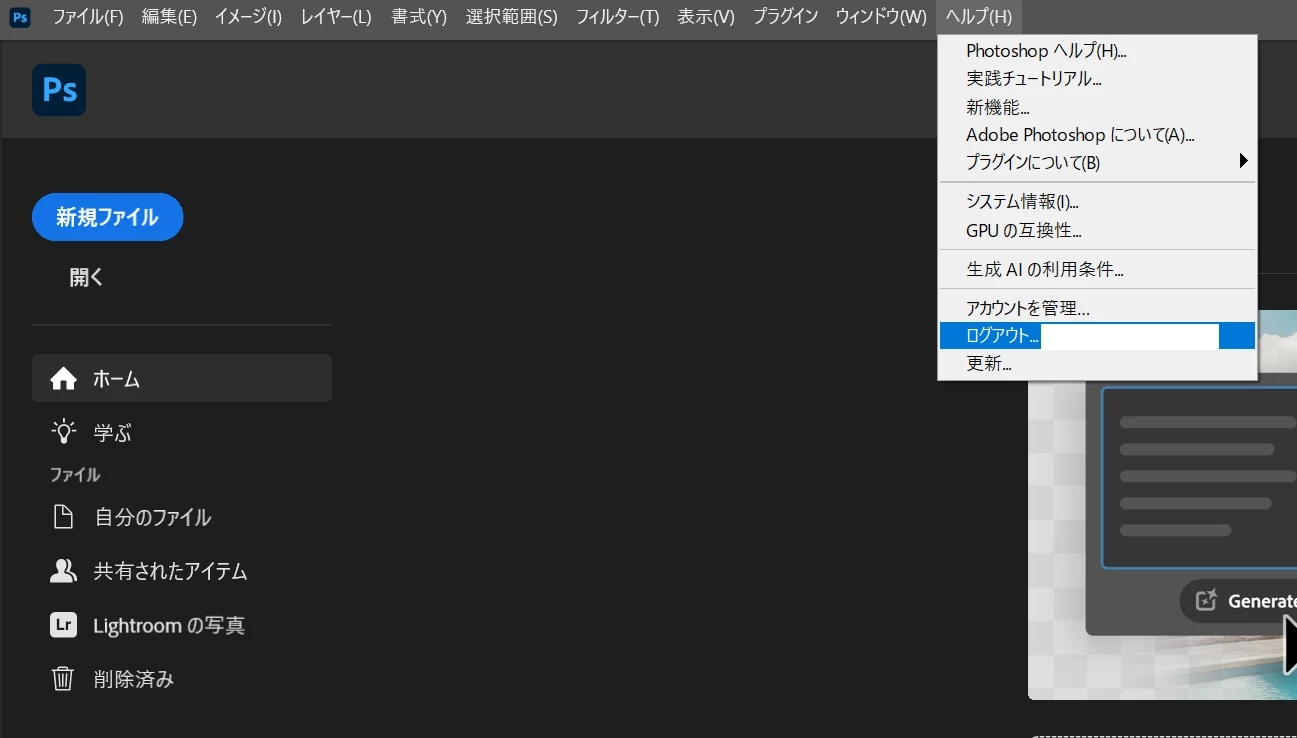Click the blue-outlined text box in preview
Viewport: 1297px width, 738px height.
[1199, 478]
